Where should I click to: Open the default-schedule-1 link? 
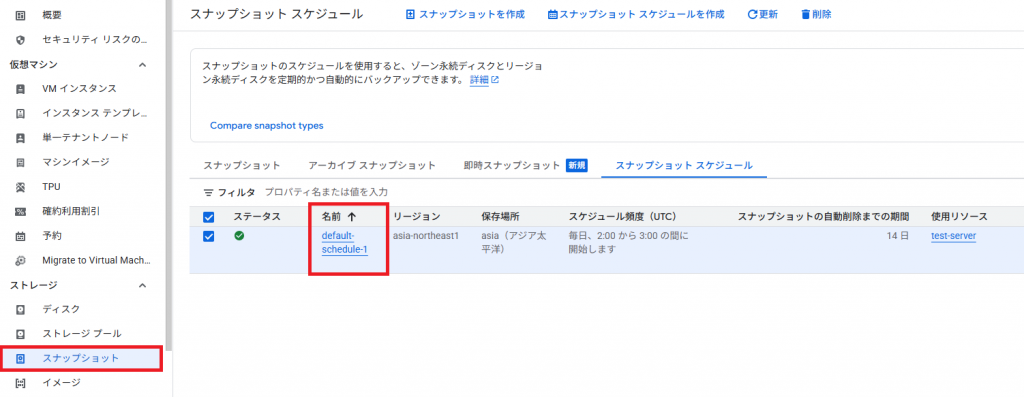coord(345,242)
